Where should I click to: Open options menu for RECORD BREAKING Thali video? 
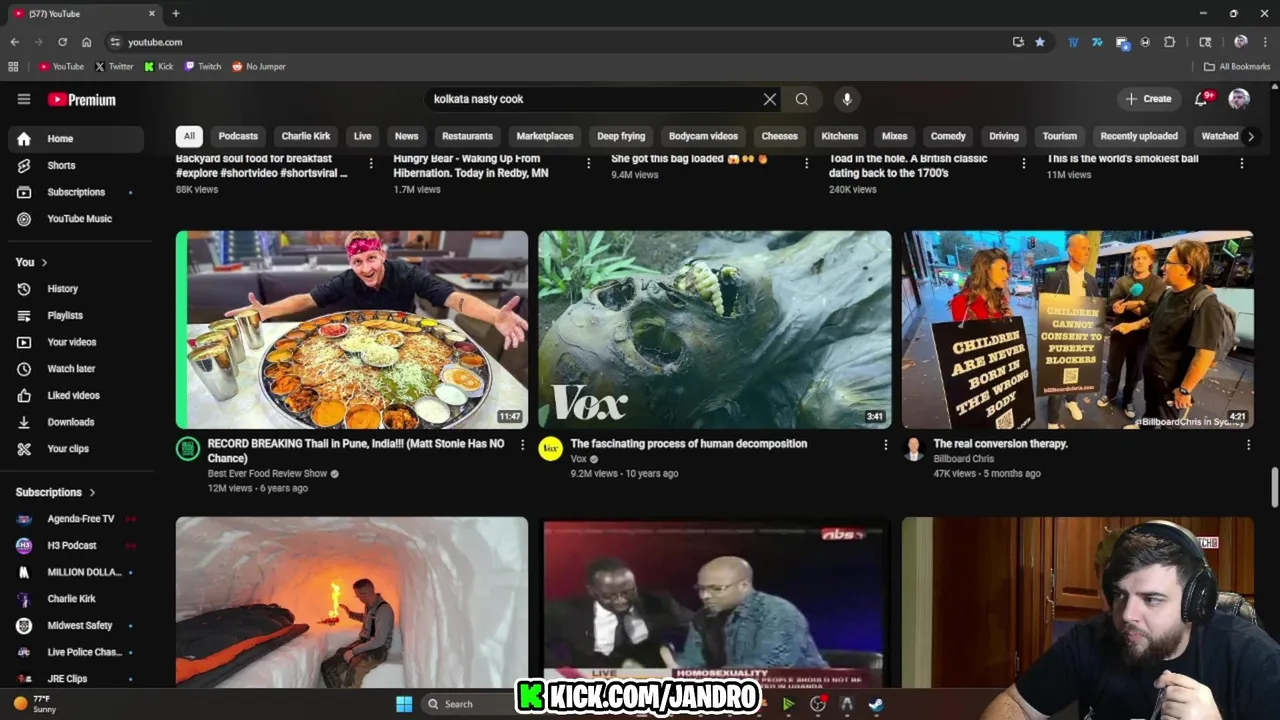(522, 445)
